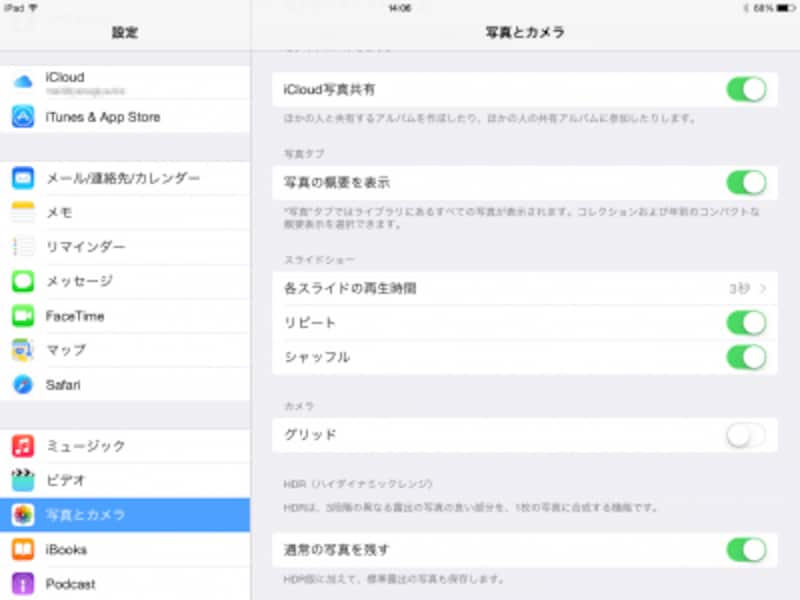The height and width of the screenshot is (600, 800).
Task: Disable the シャッフル switch
Action: (746, 357)
